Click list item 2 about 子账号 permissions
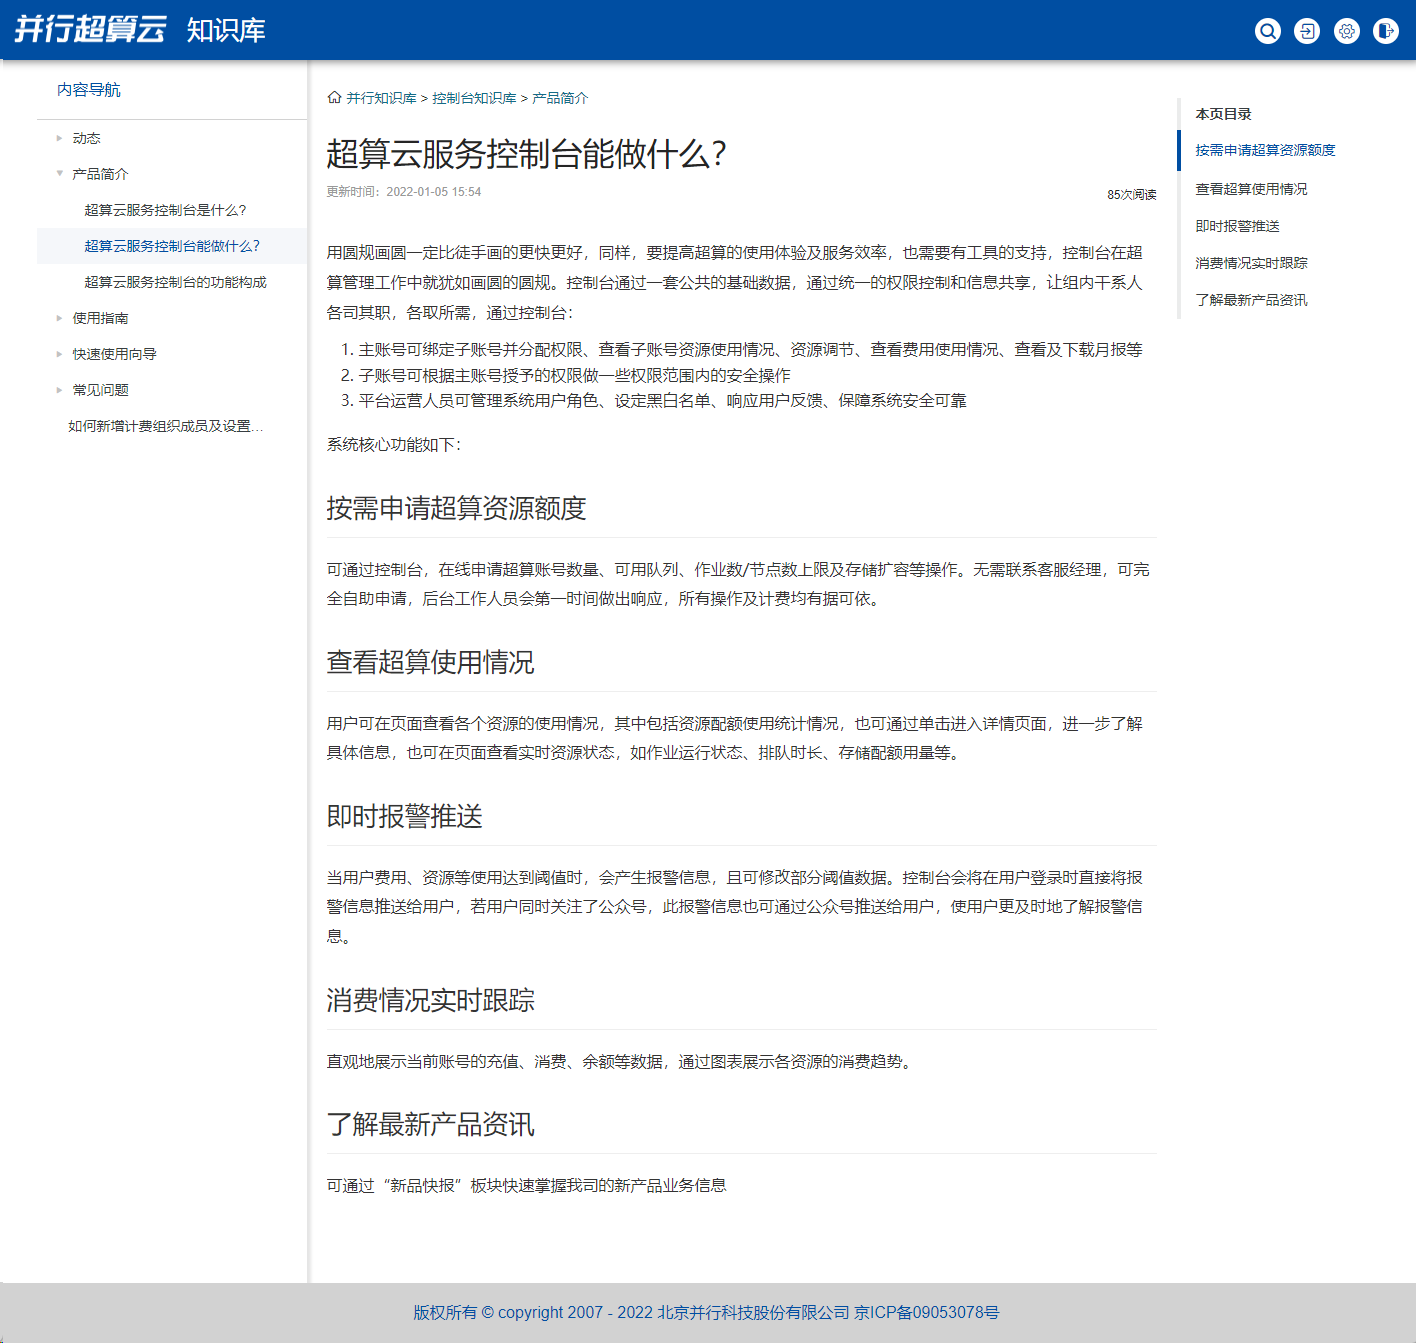Viewport: 1416px width, 1343px height. (574, 375)
